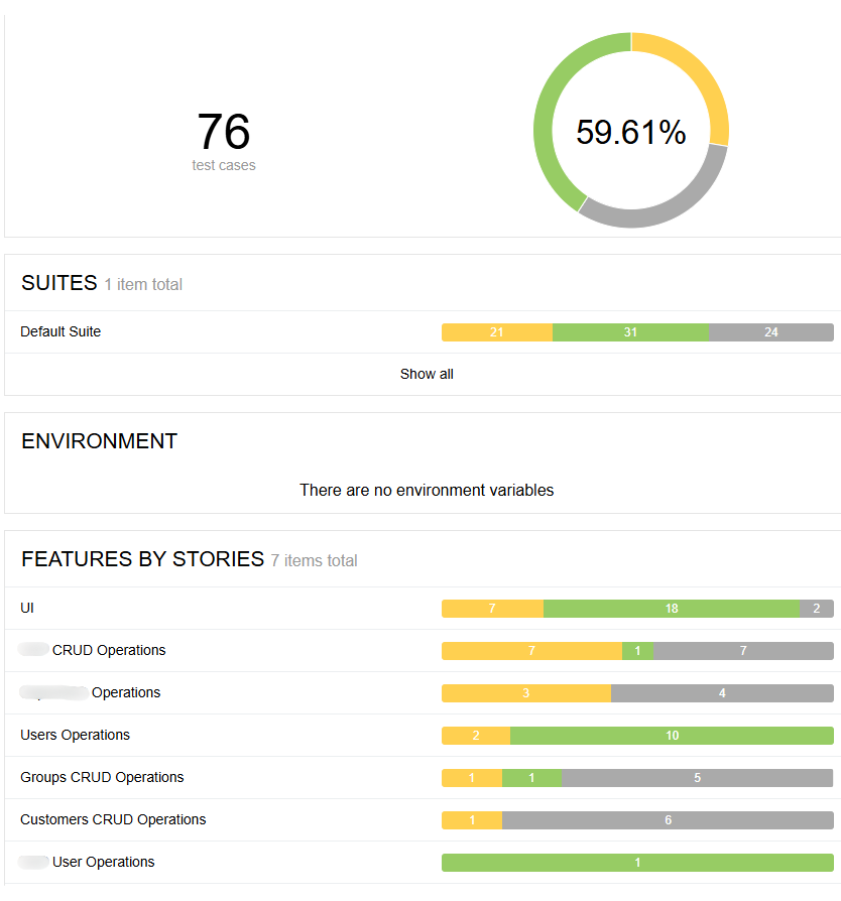
Task: Click the "Show all" link under Suites
Action: [x=427, y=374]
